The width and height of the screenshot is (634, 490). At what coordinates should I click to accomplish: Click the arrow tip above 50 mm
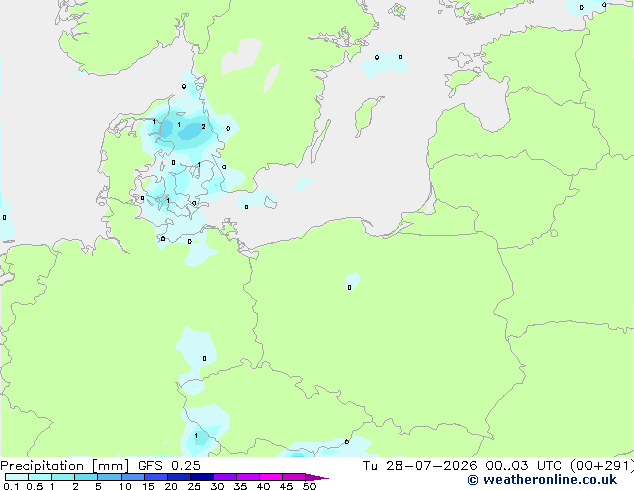point(317,477)
